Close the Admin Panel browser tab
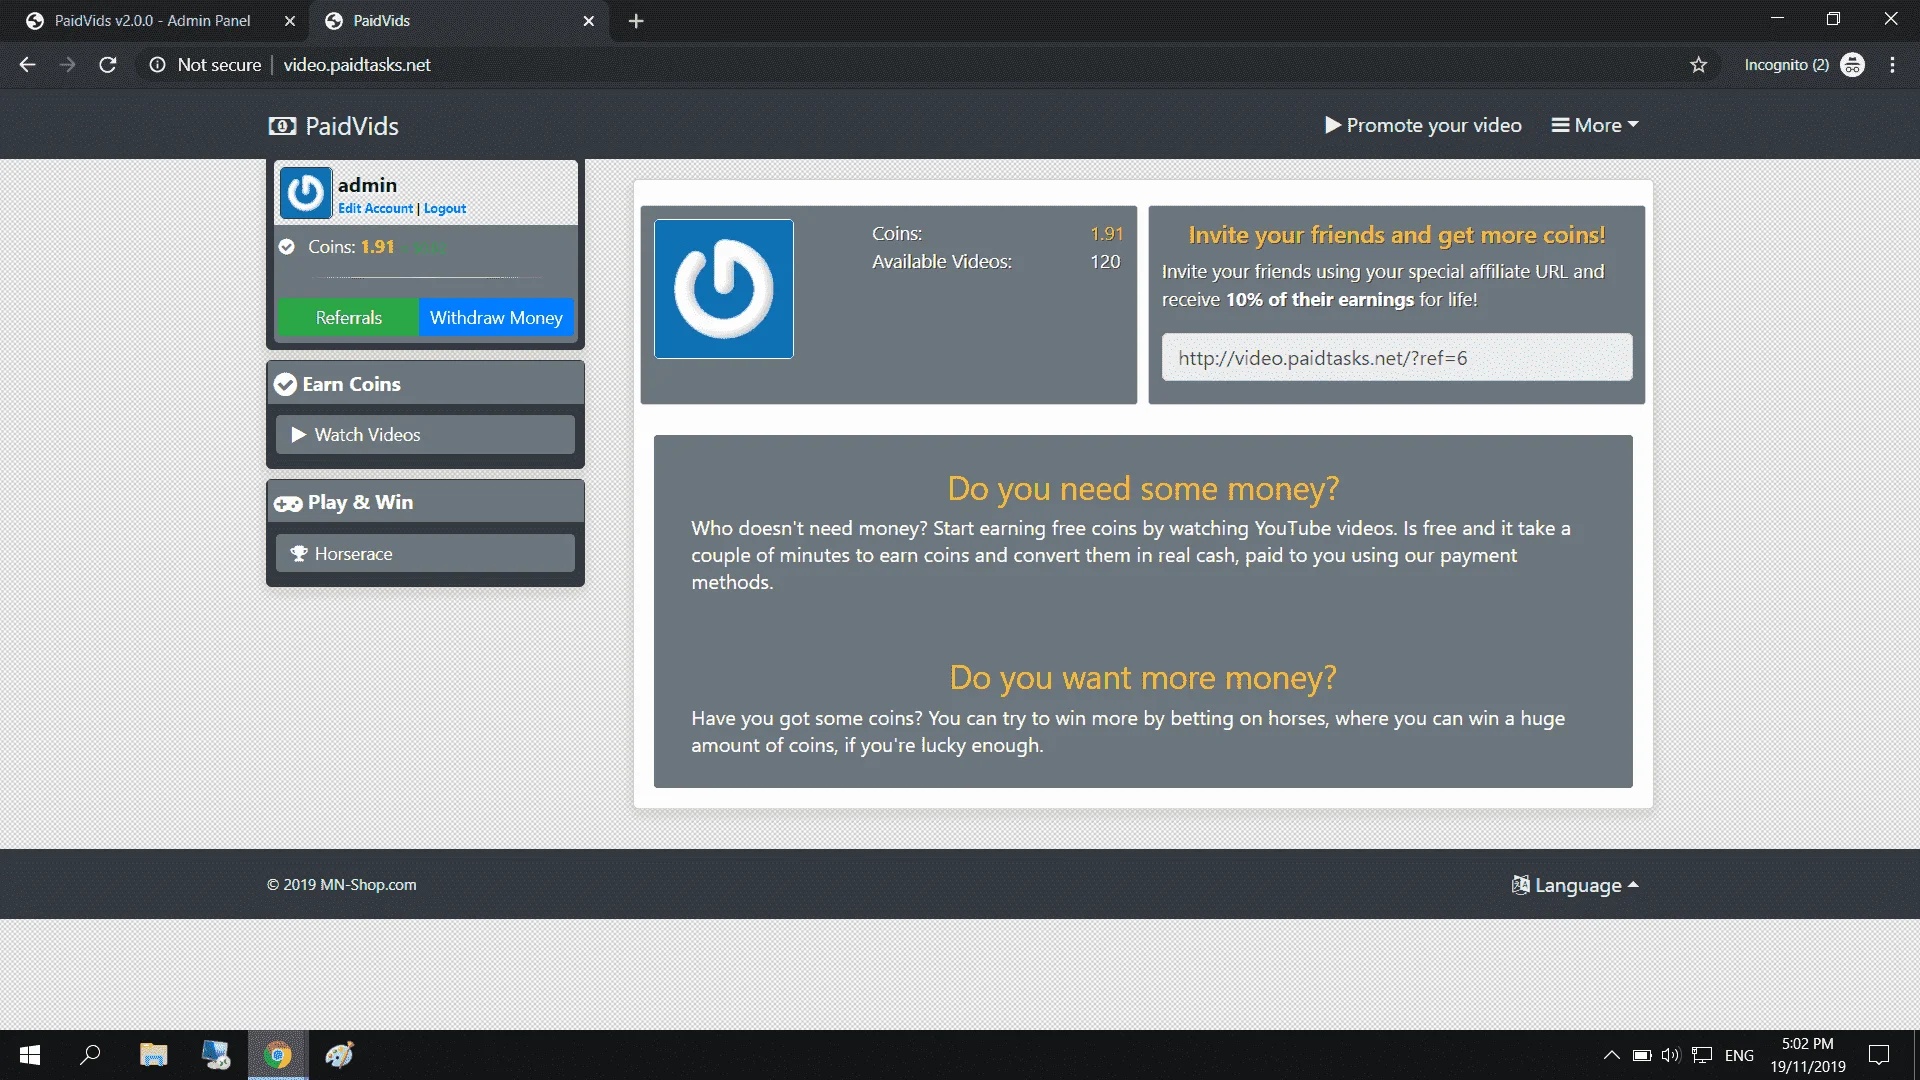 click(x=290, y=21)
